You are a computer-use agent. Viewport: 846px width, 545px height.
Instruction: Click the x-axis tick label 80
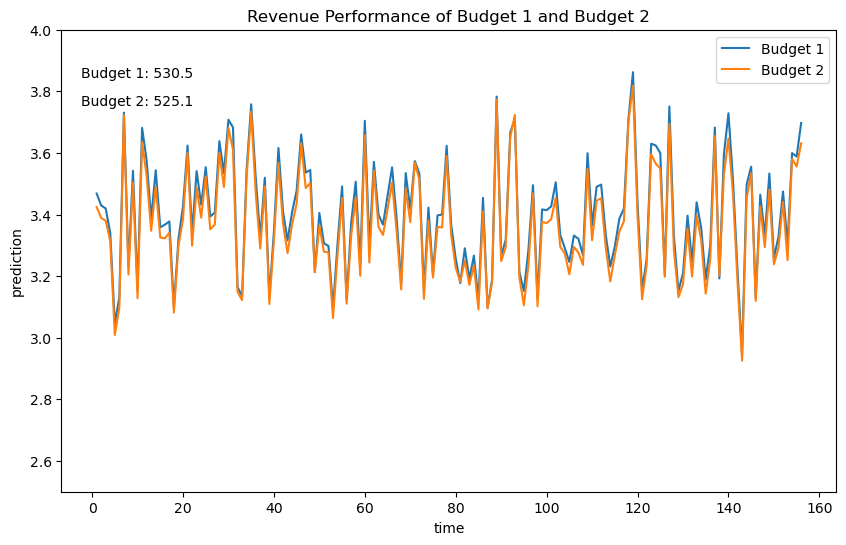(x=456, y=509)
